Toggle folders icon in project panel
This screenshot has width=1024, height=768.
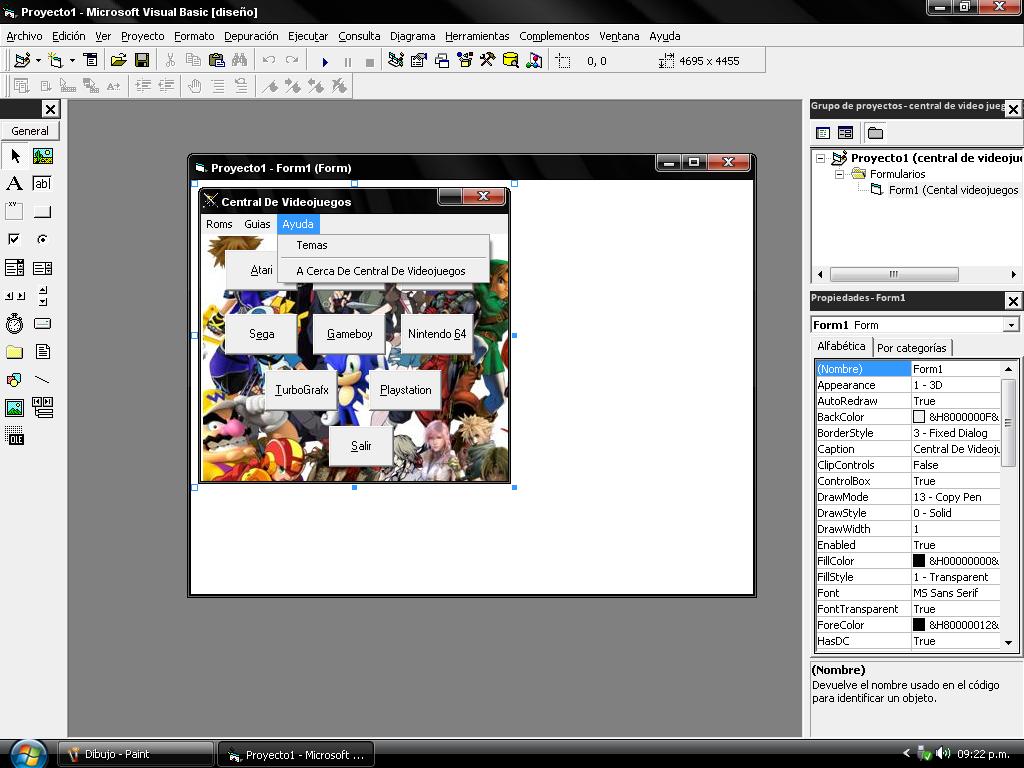pyautogui.click(x=875, y=133)
